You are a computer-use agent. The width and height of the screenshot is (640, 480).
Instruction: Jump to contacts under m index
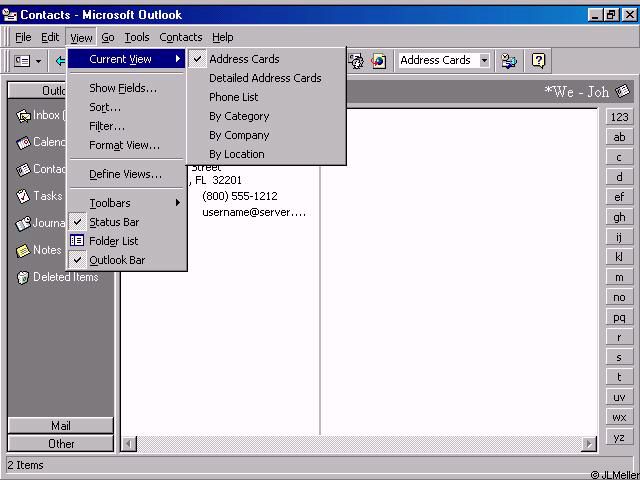[x=619, y=277]
